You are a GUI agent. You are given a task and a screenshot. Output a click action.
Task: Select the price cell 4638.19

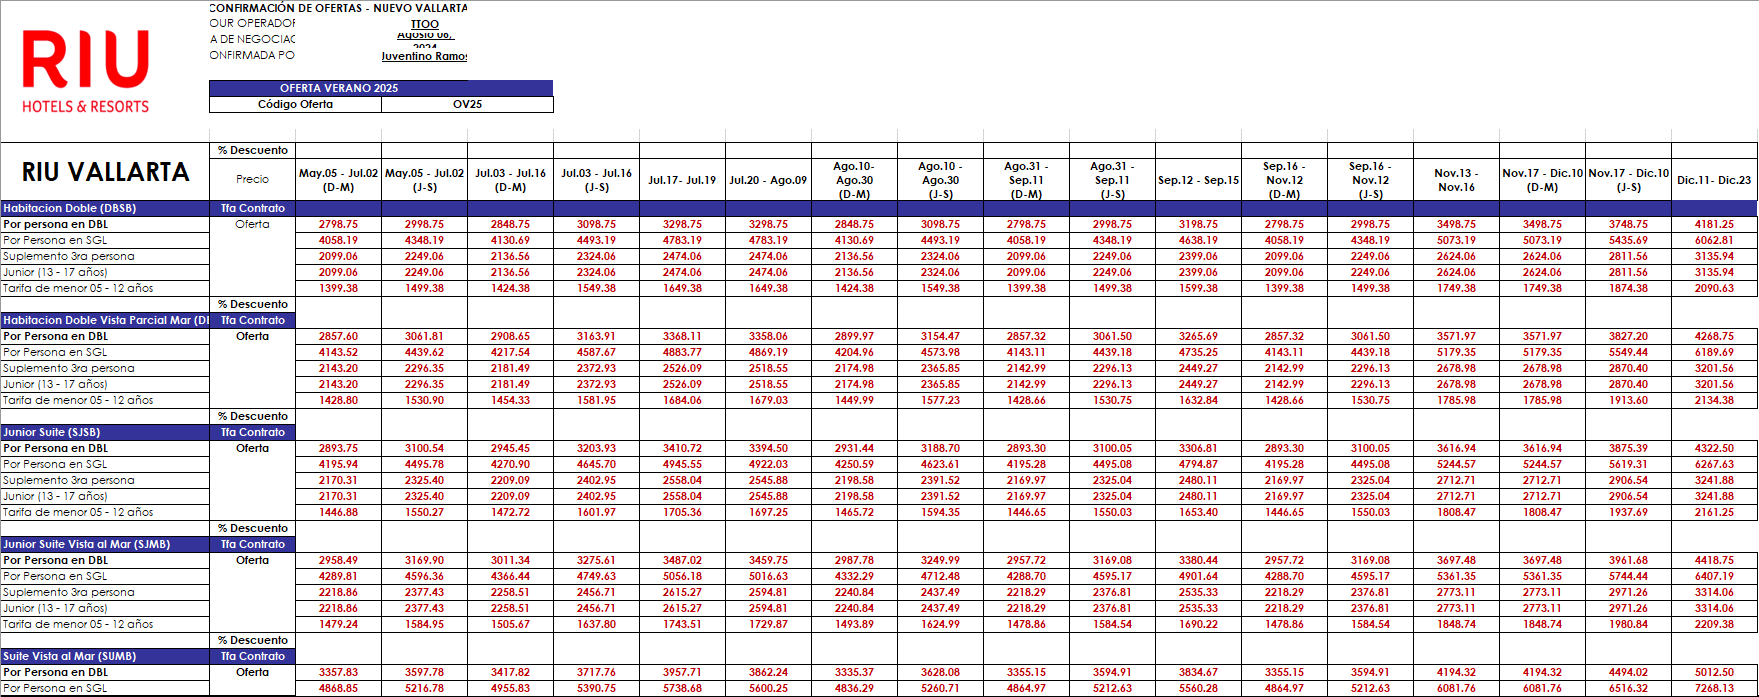(1198, 240)
